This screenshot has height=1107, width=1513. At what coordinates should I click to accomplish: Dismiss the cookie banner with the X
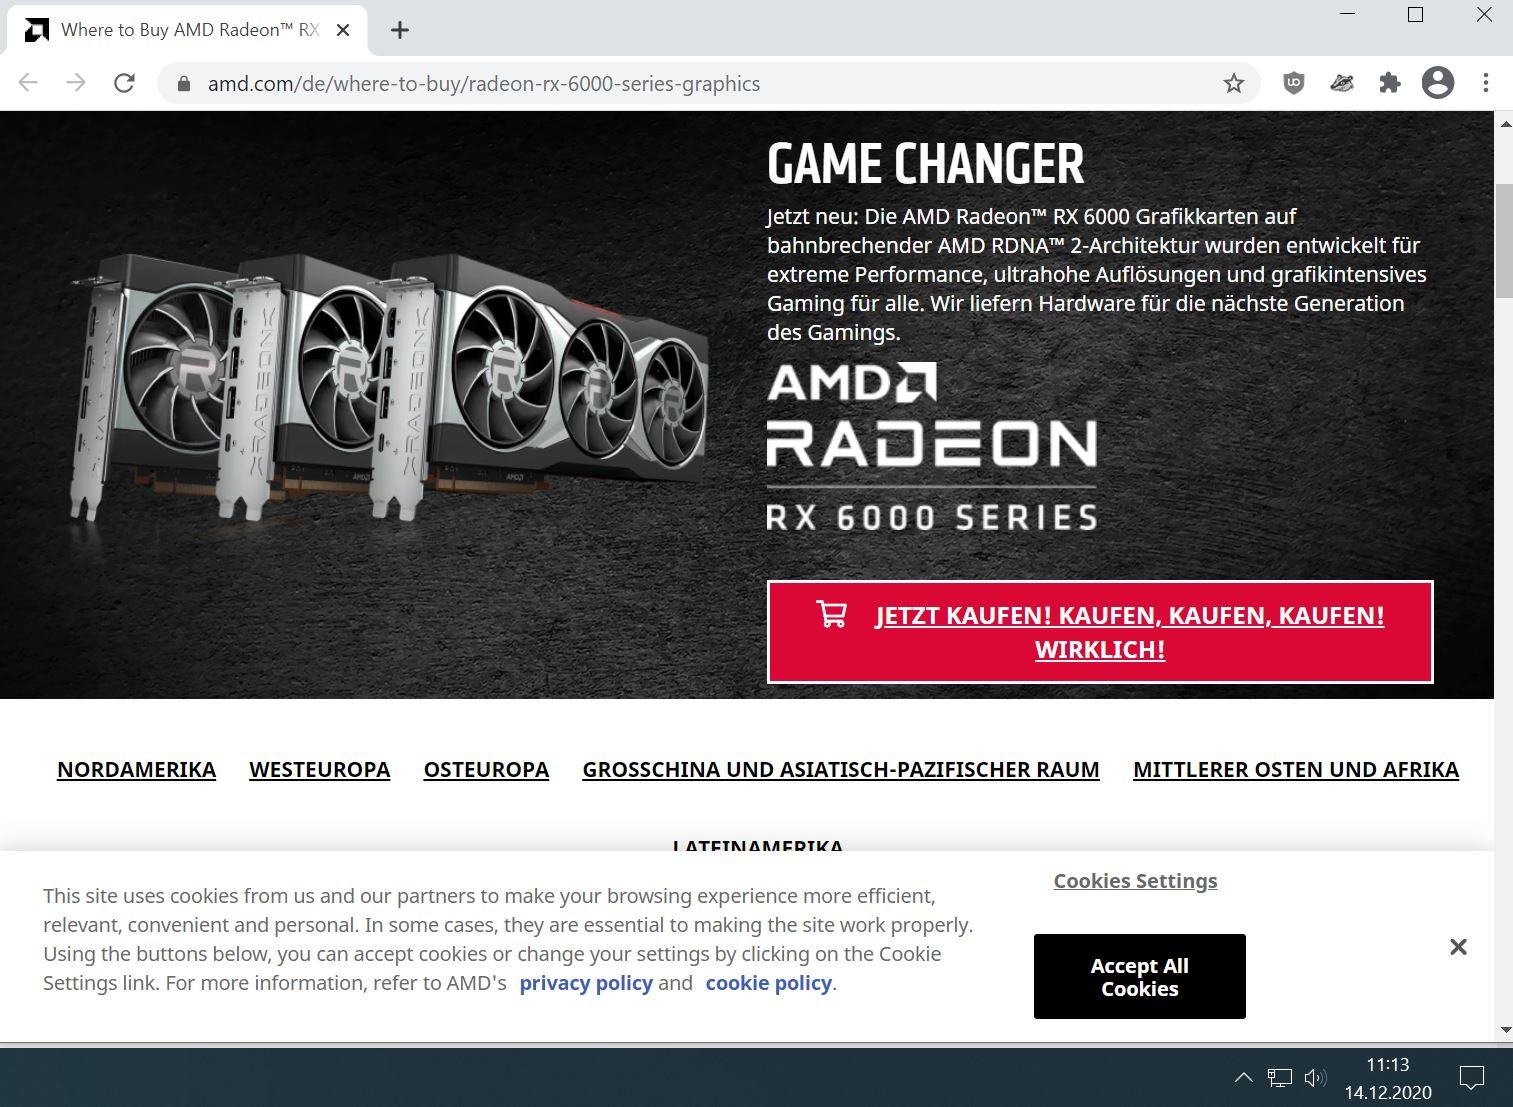point(1458,946)
